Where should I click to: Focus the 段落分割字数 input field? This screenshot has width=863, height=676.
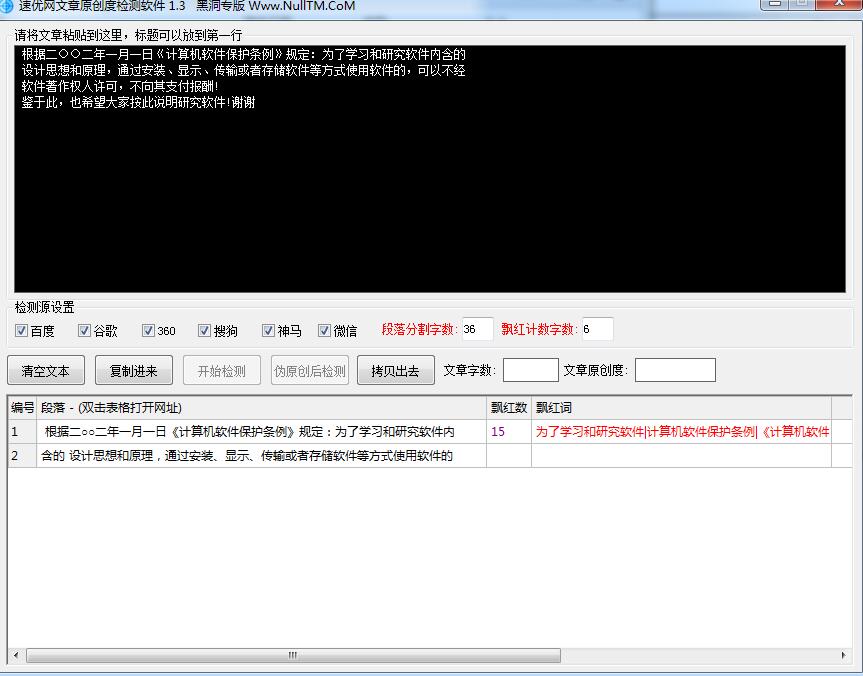477,329
